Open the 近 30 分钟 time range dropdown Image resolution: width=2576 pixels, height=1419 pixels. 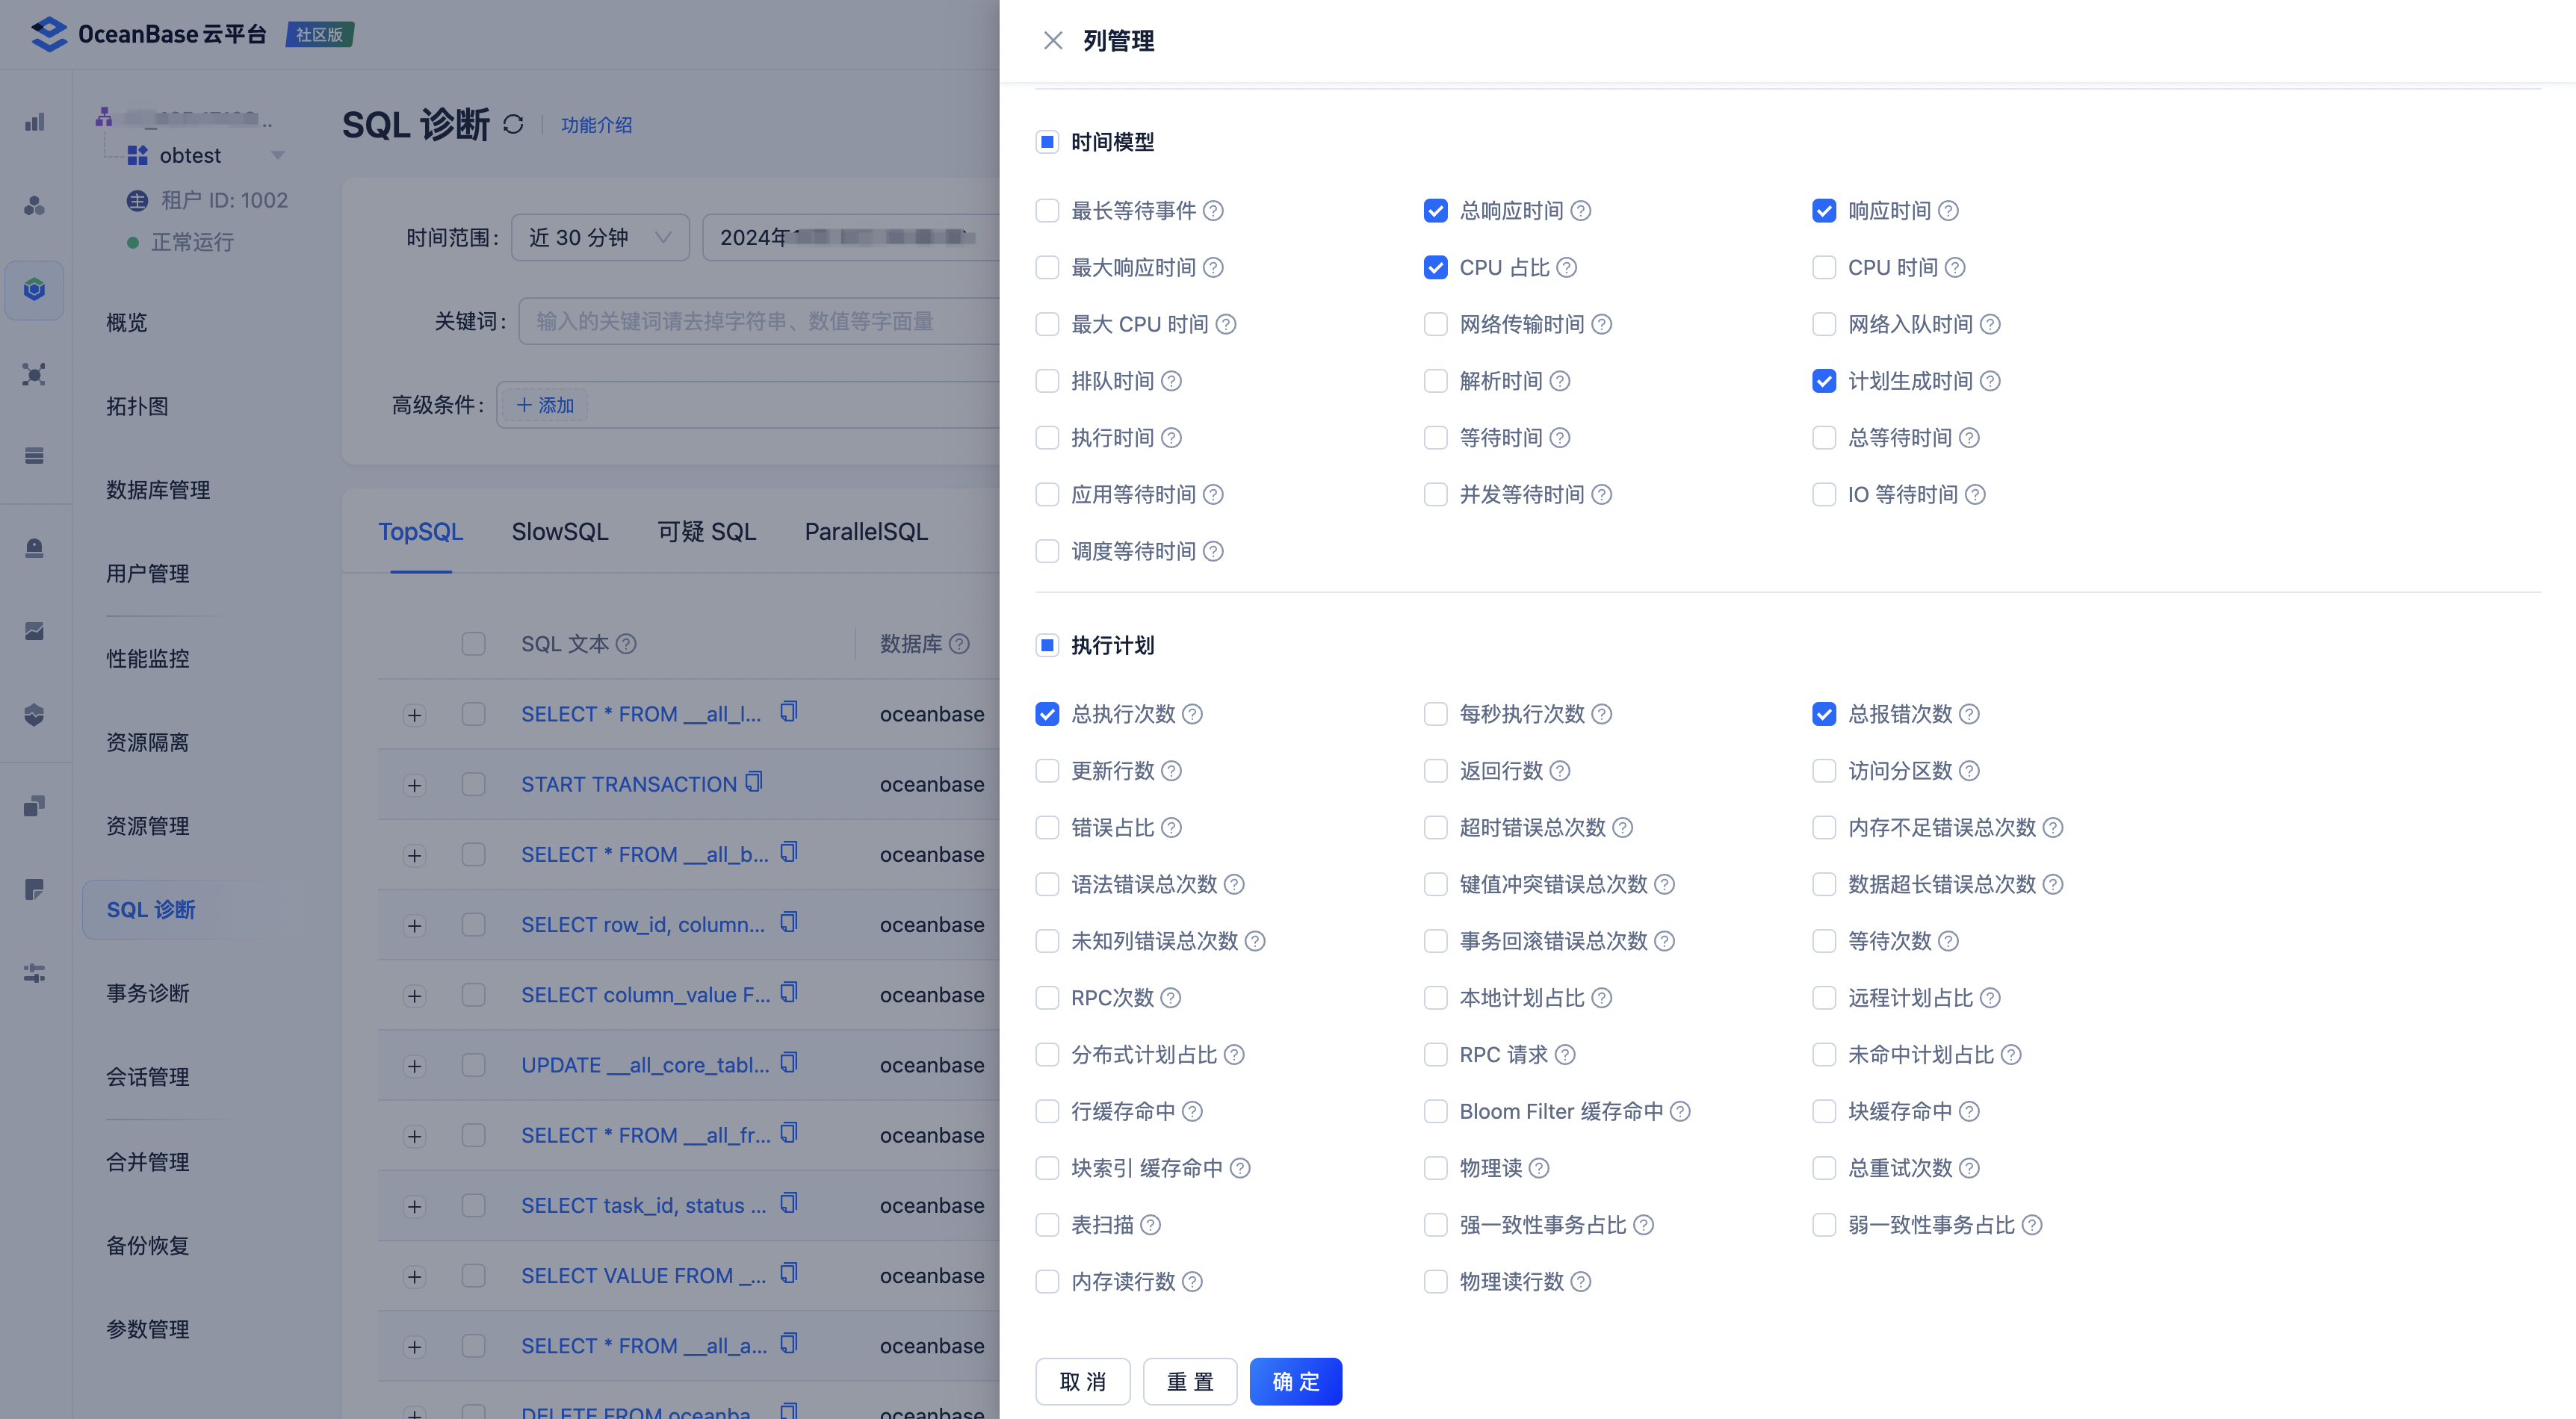pyautogui.click(x=600, y=238)
